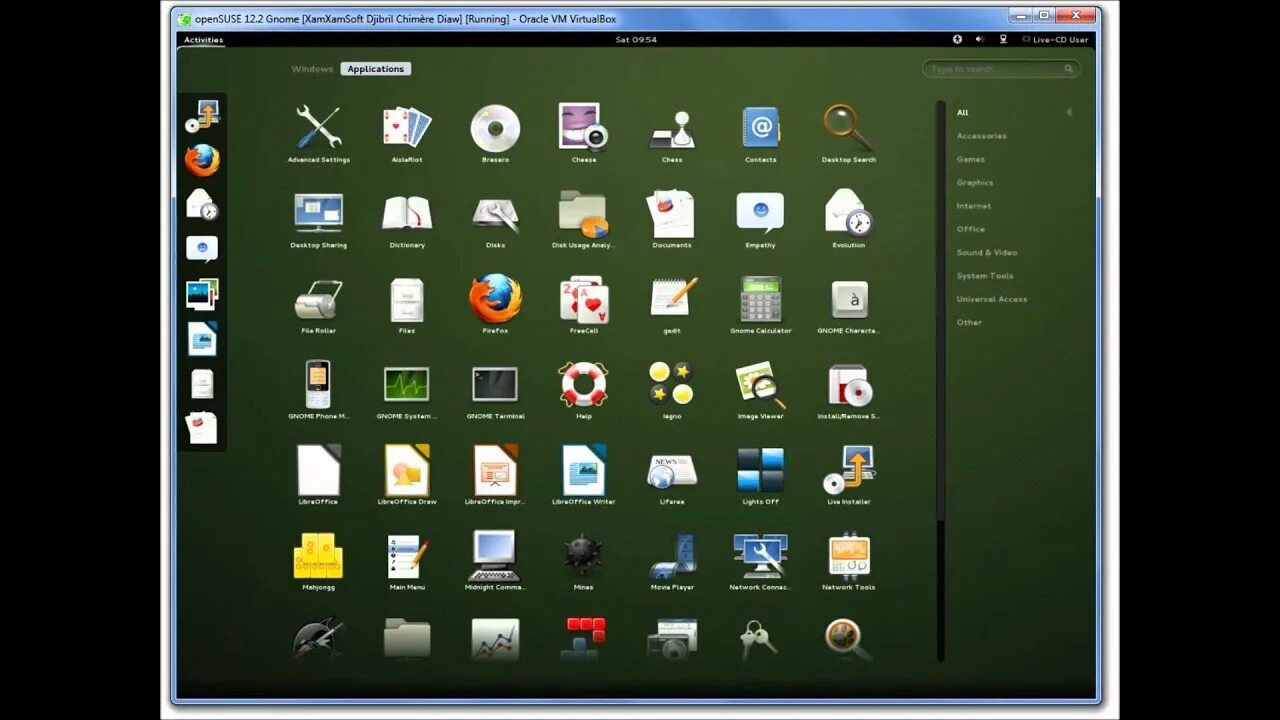Launch Live Installer from the grid
Screen dimensions: 1280x720
(x=849, y=475)
